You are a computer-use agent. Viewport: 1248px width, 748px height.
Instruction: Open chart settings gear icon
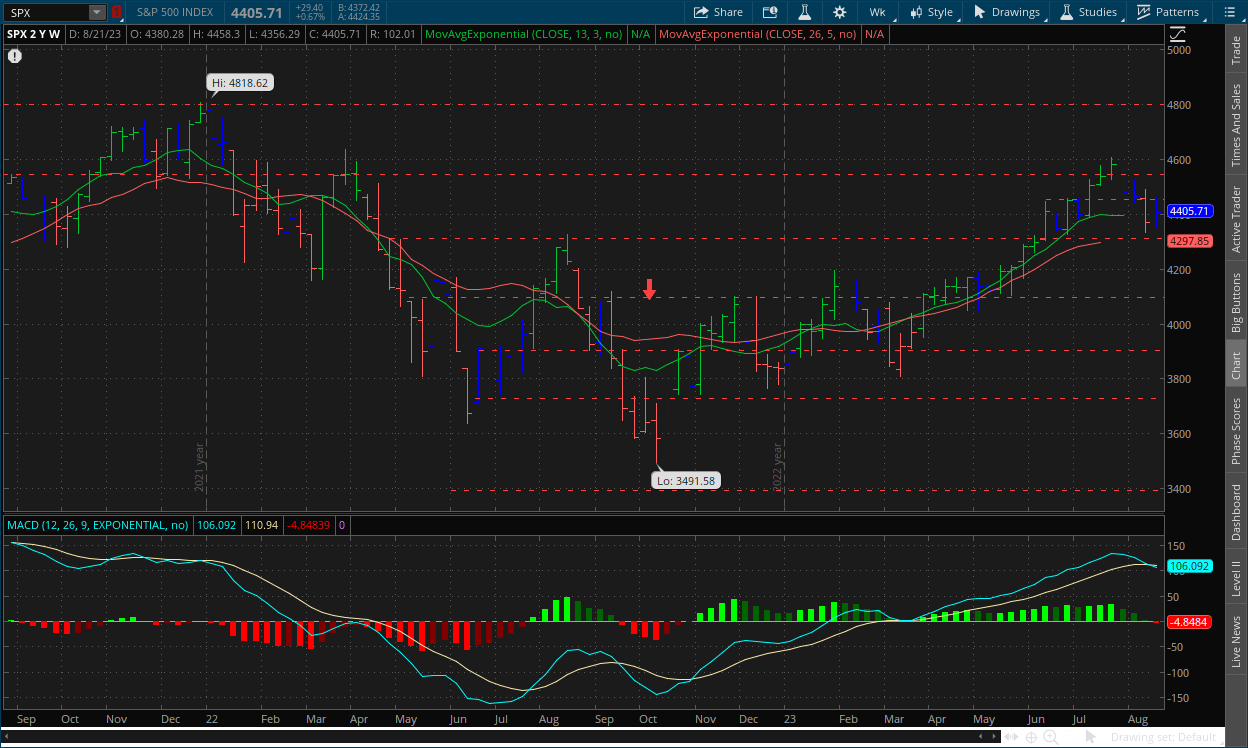pos(839,12)
